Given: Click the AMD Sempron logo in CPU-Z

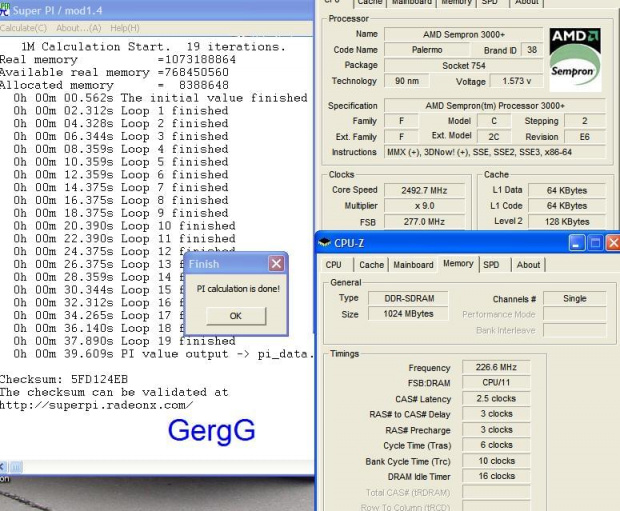Looking at the screenshot, I should [x=575, y=59].
